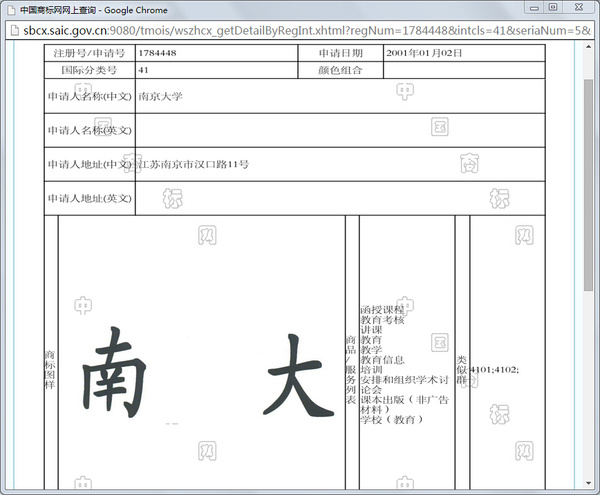Image resolution: width=600 pixels, height=495 pixels.
Task: Click the 国际分类号 value 41
Action: pos(143,70)
